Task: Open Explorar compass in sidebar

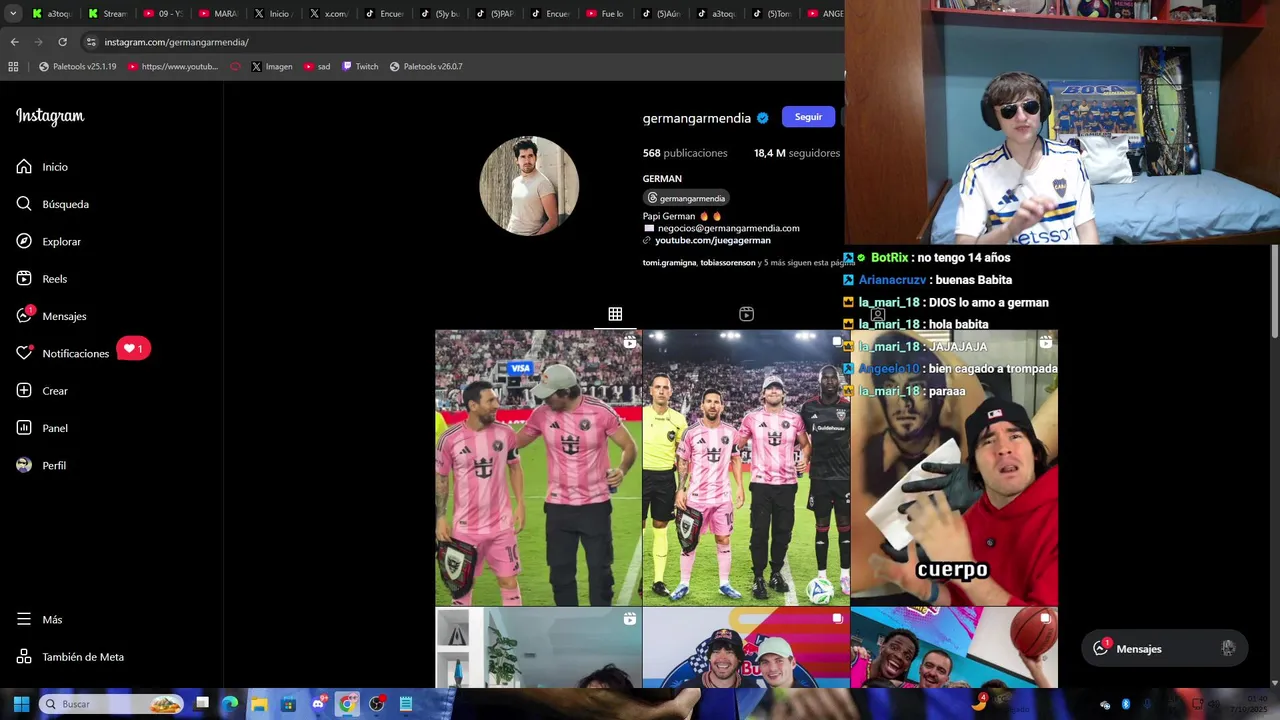Action: [x=48, y=242]
